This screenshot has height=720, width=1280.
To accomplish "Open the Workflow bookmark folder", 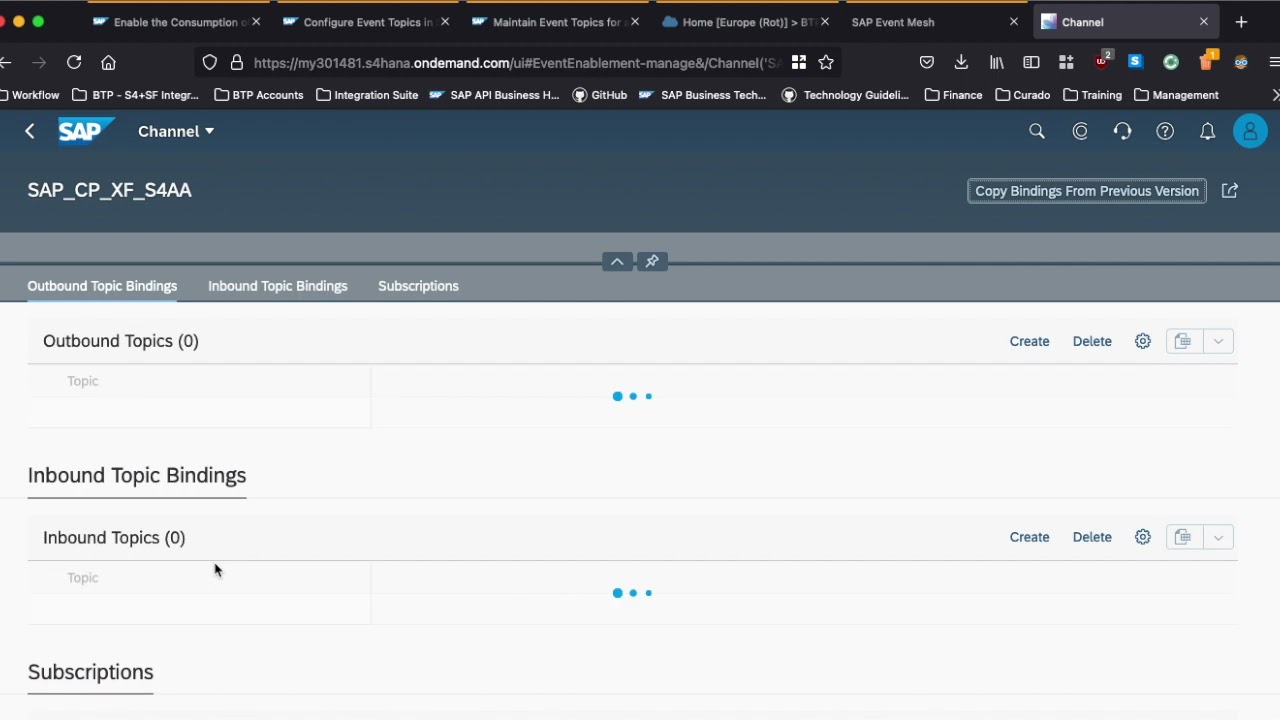I will (30, 95).
